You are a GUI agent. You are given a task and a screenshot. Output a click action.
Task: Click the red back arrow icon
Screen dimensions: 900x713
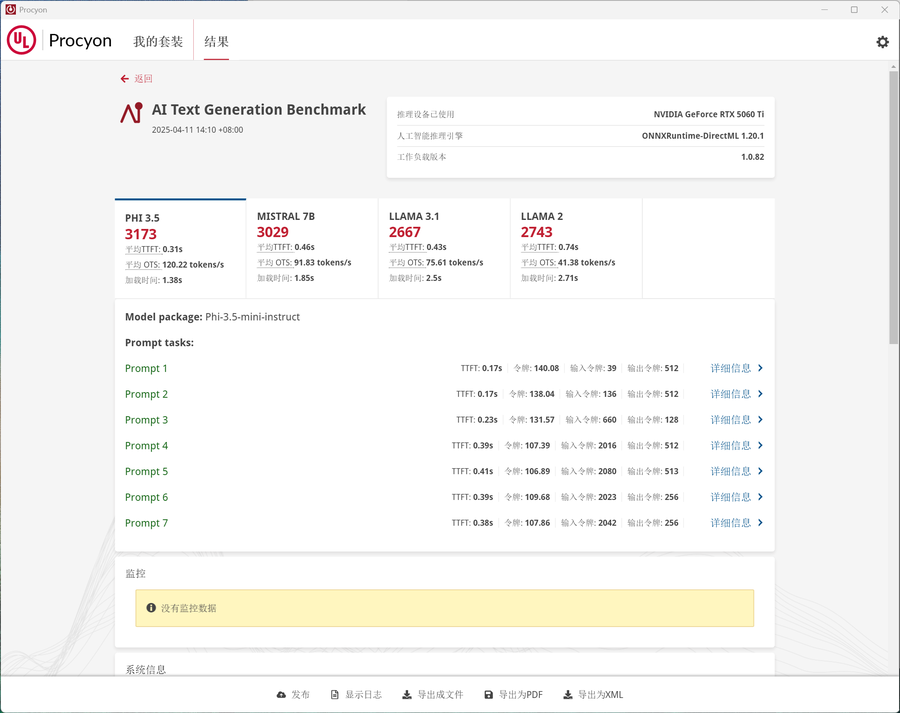pos(125,79)
